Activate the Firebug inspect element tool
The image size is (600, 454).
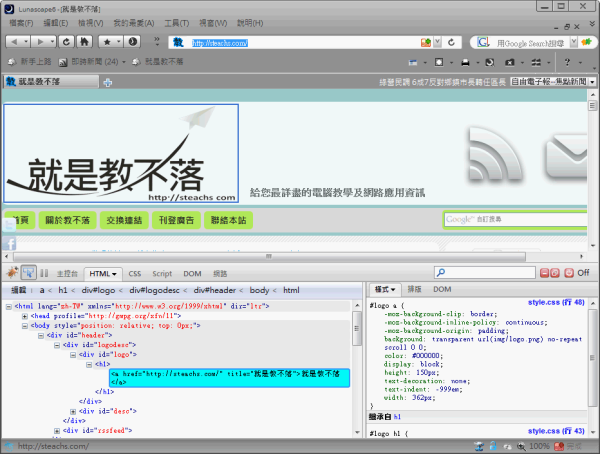[29, 273]
